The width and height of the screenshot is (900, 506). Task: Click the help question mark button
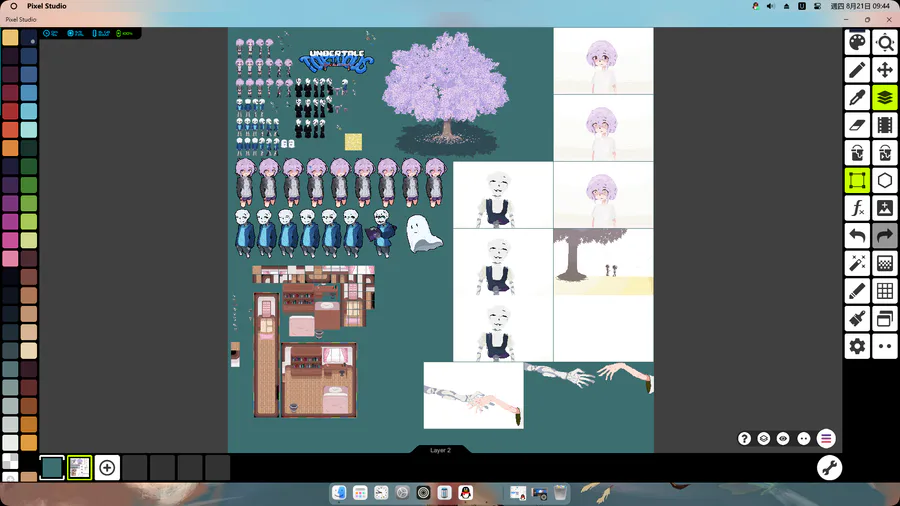[744, 439]
